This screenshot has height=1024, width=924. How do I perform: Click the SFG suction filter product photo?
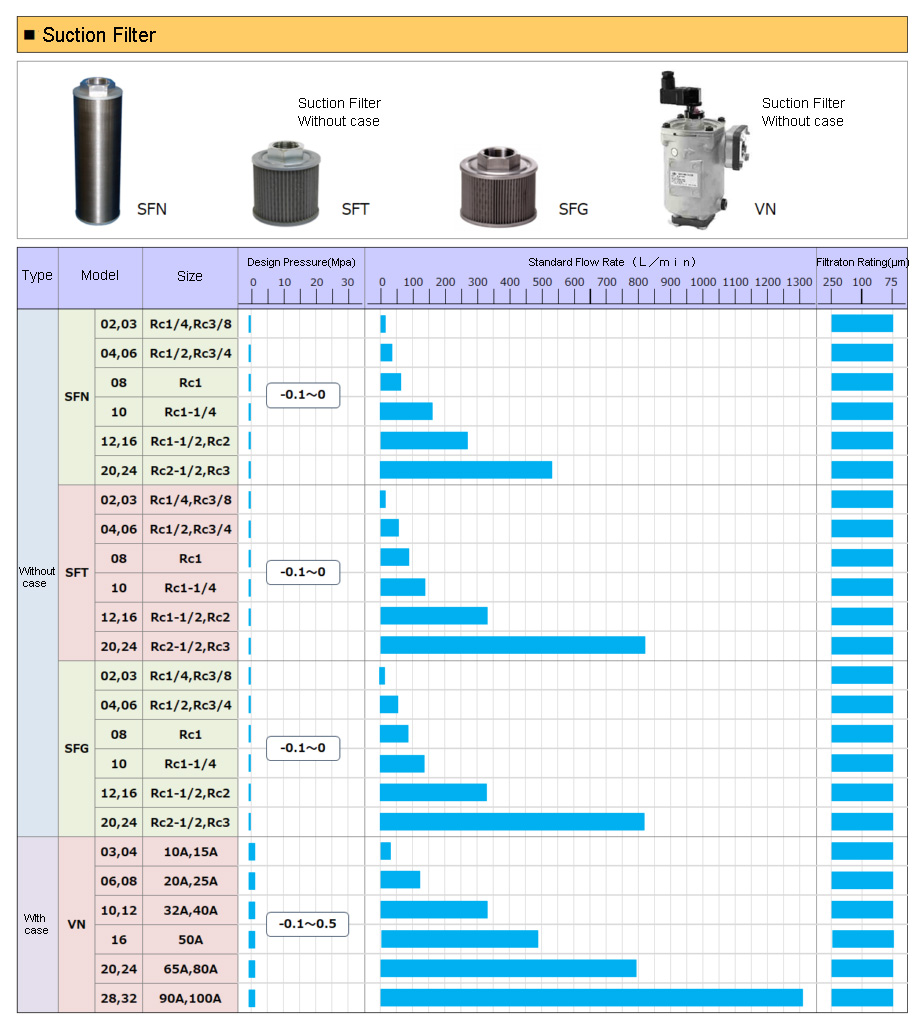coord(499,185)
